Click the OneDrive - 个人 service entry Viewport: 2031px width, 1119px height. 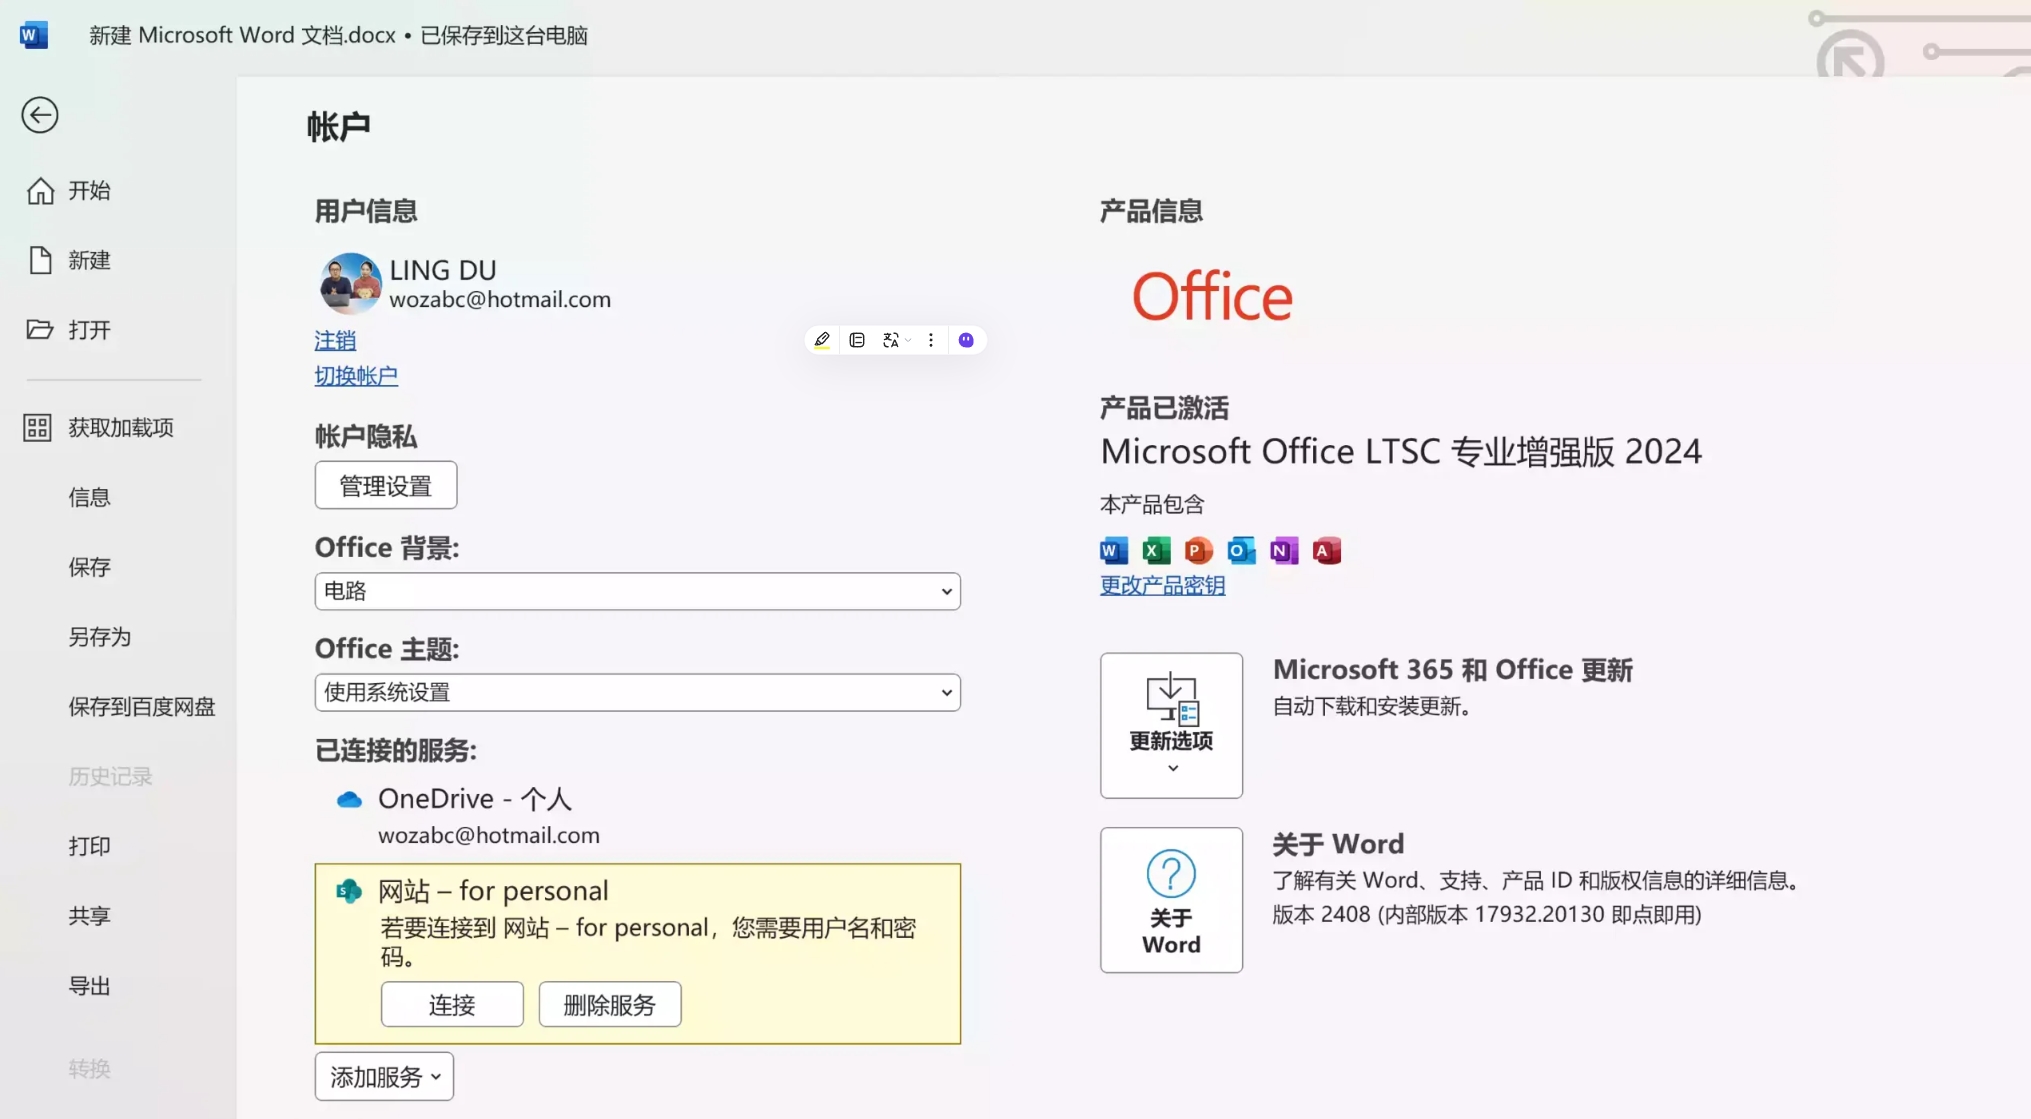pos(475,799)
